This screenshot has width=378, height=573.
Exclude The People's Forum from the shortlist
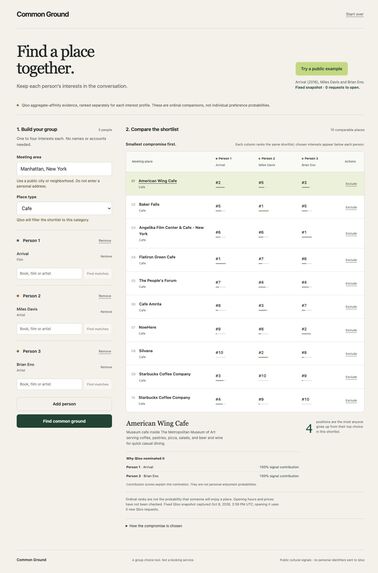[351, 284]
